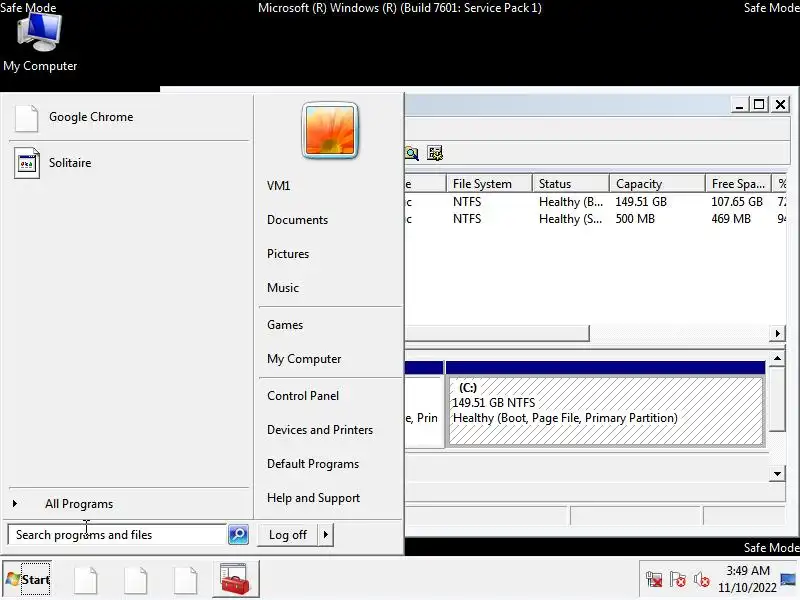Image resolution: width=800 pixels, height=600 pixels.
Task: Click the disk pane scroll down arrow
Action: [x=777, y=474]
